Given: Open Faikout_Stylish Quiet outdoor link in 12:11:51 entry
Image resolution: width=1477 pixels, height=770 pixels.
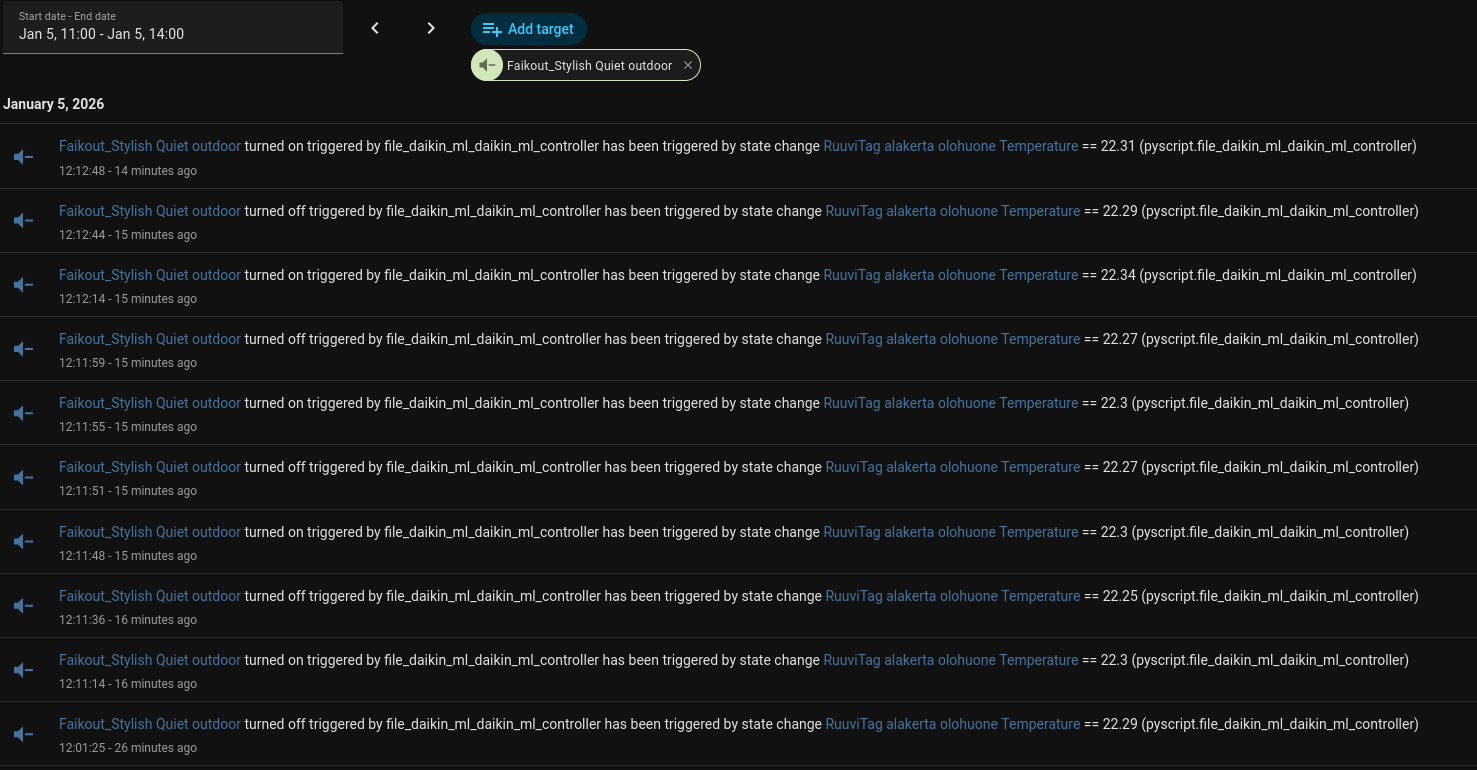Looking at the screenshot, I should click(150, 467).
